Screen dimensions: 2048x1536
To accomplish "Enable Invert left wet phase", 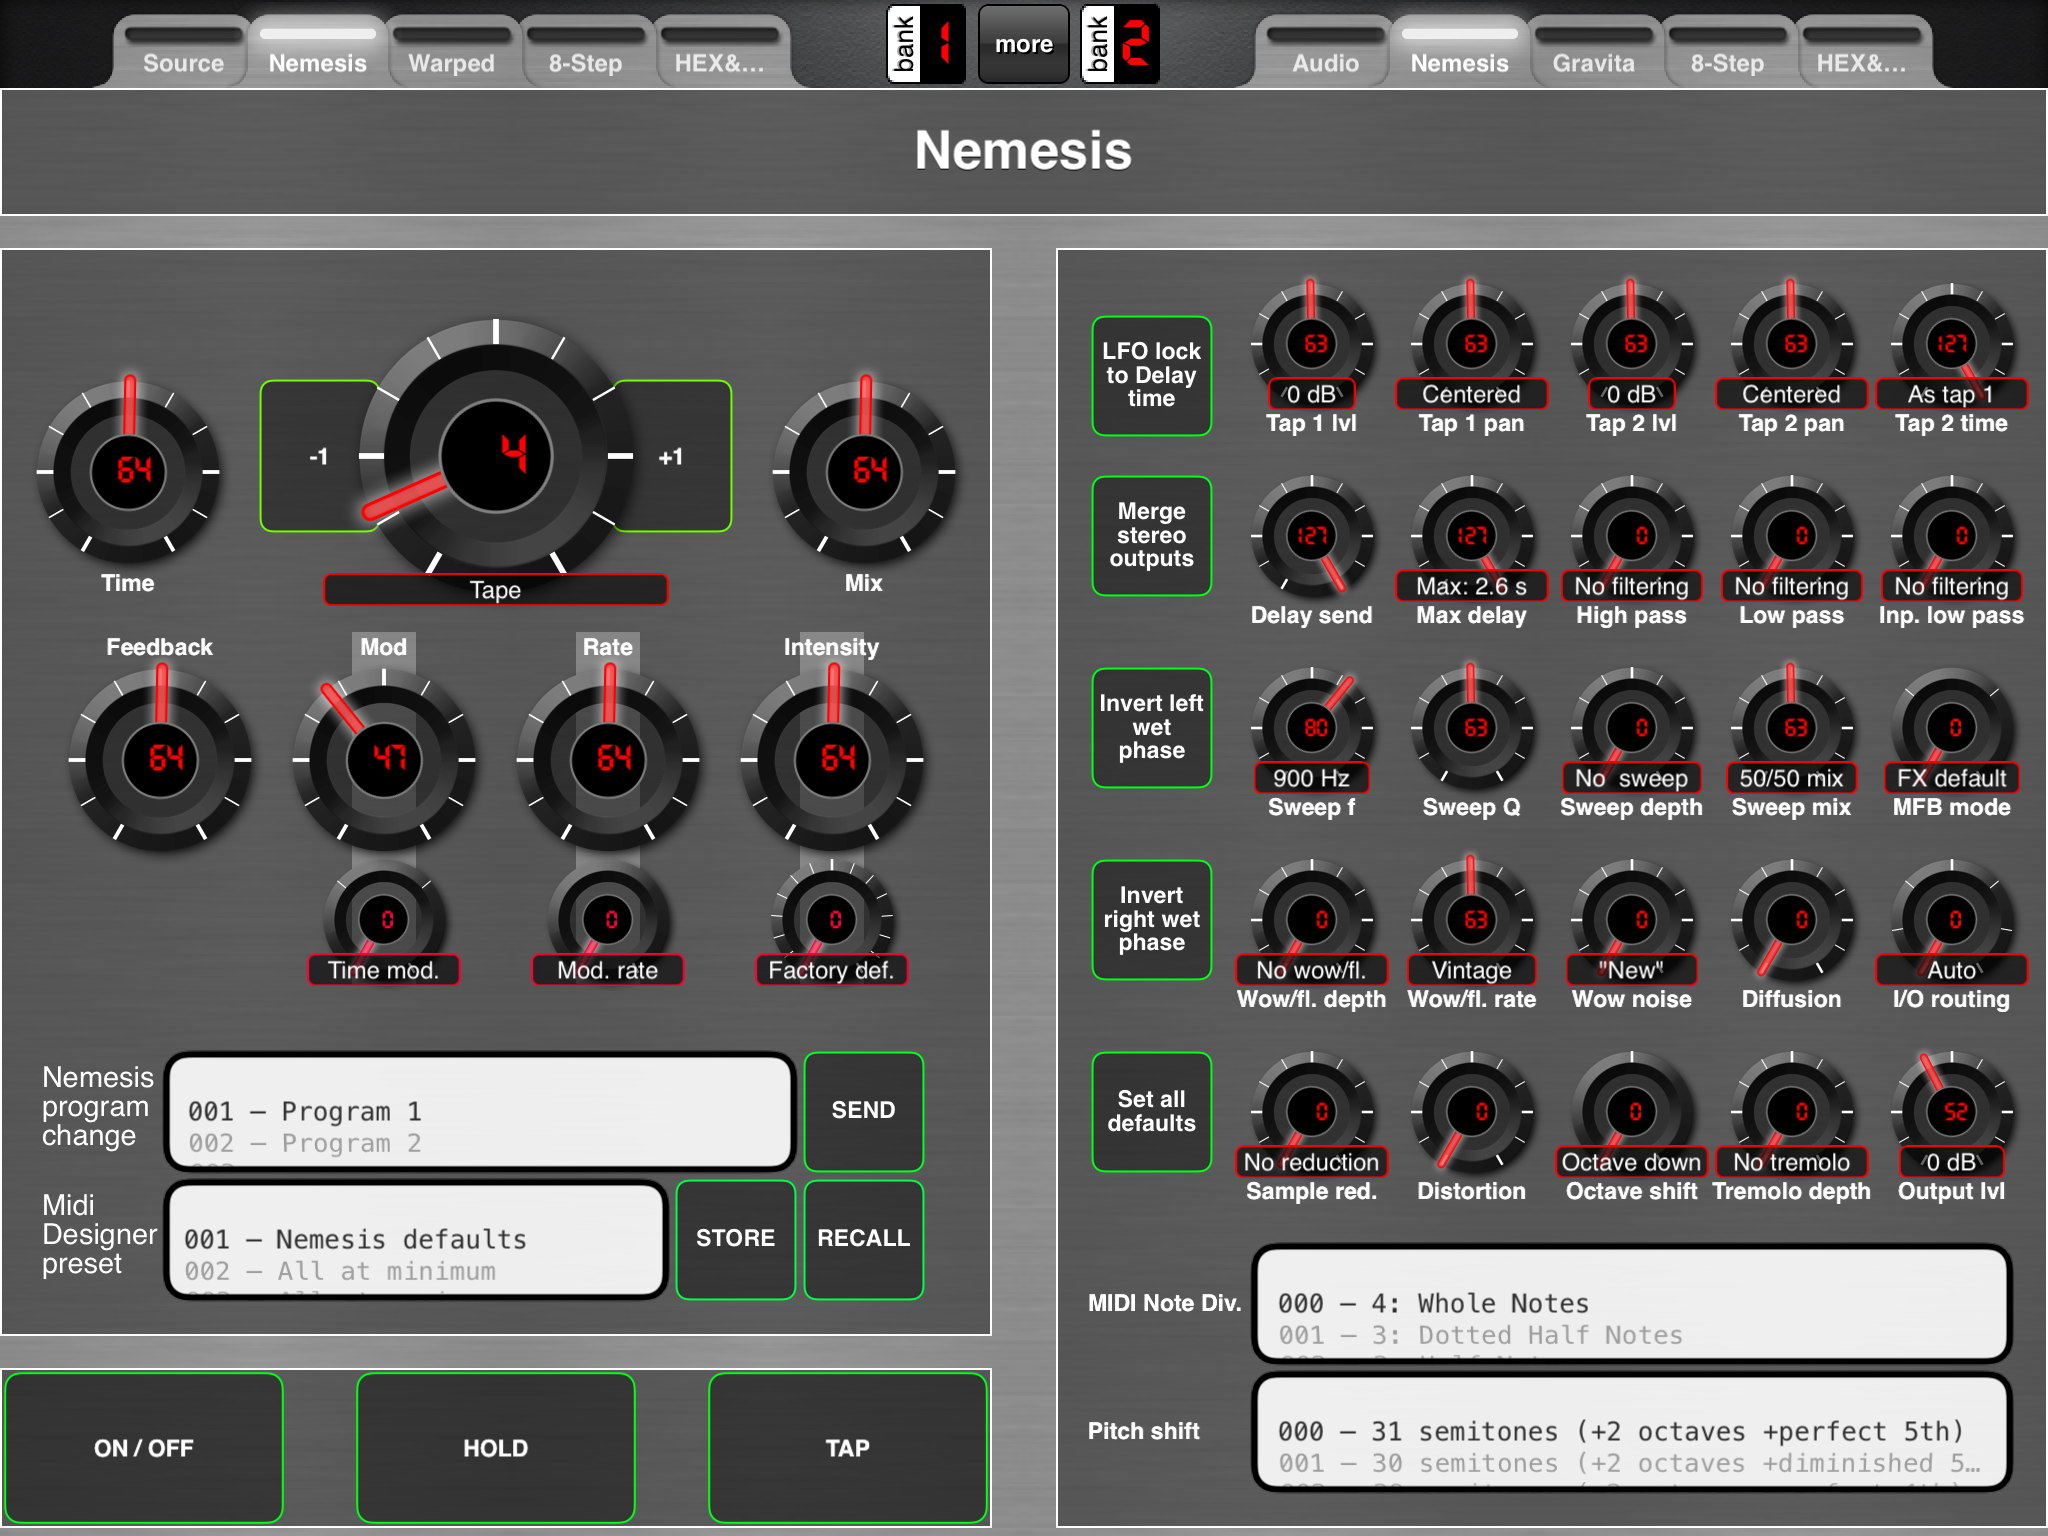I will 1151,728.
